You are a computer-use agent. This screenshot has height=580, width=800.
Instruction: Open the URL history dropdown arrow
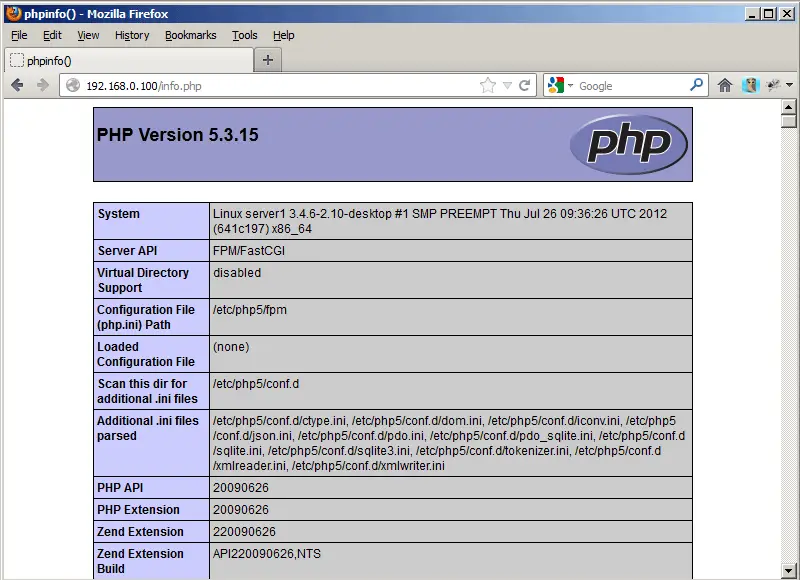click(x=507, y=86)
